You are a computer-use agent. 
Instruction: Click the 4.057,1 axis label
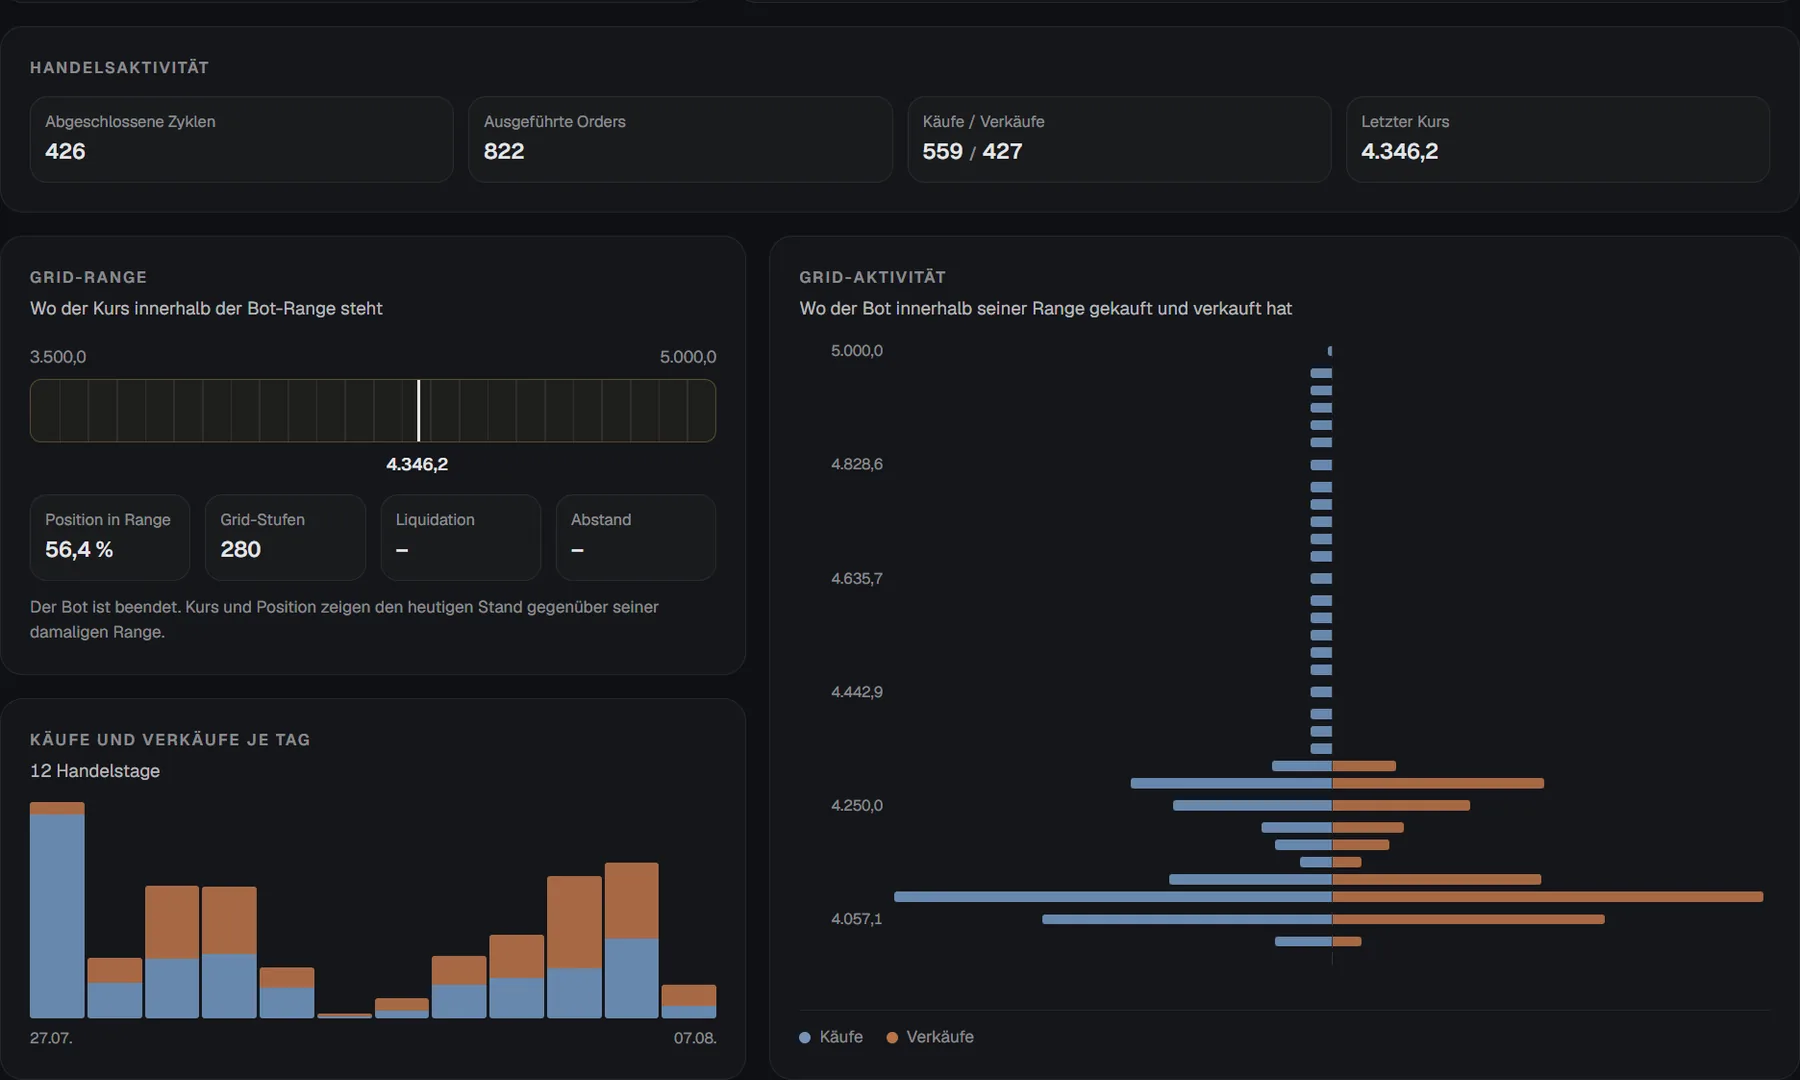coord(857,919)
